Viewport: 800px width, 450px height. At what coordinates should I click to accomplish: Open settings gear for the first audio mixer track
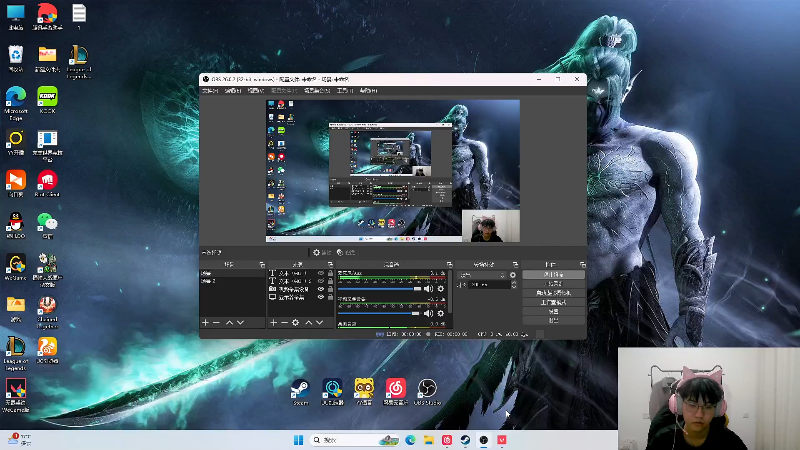coord(441,289)
